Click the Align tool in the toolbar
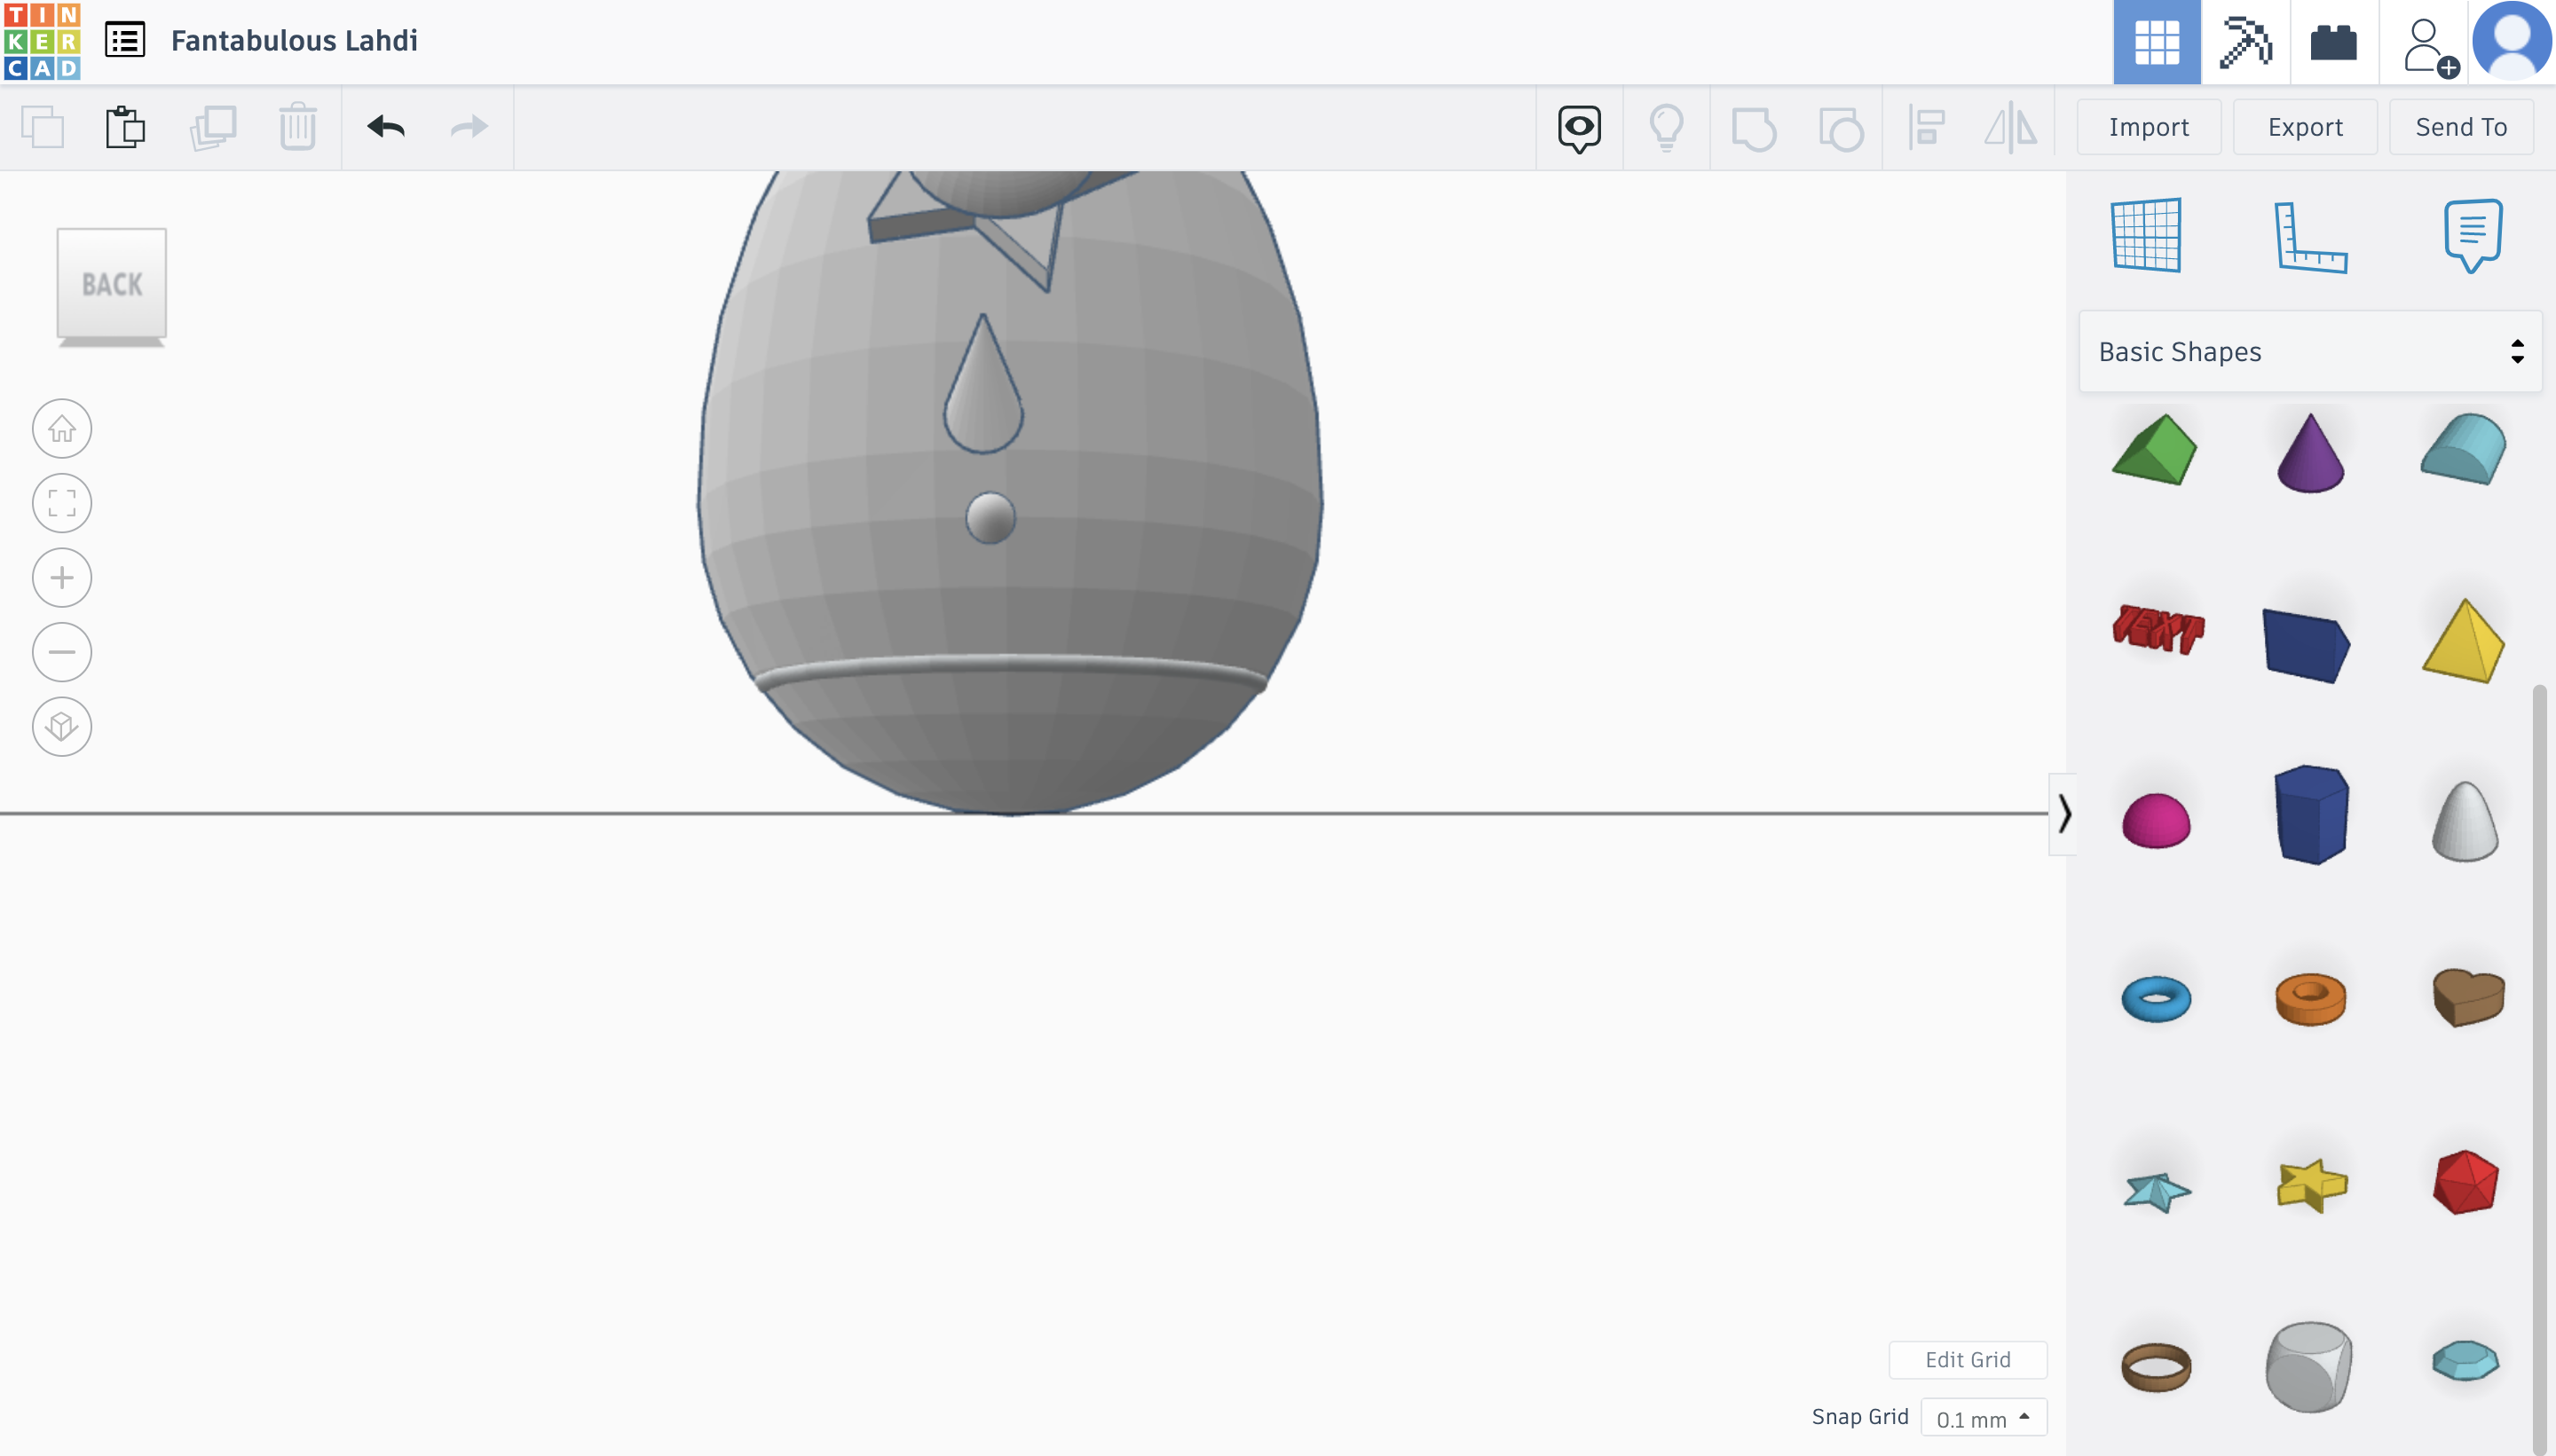This screenshot has width=2556, height=1456. click(1925, 127)
